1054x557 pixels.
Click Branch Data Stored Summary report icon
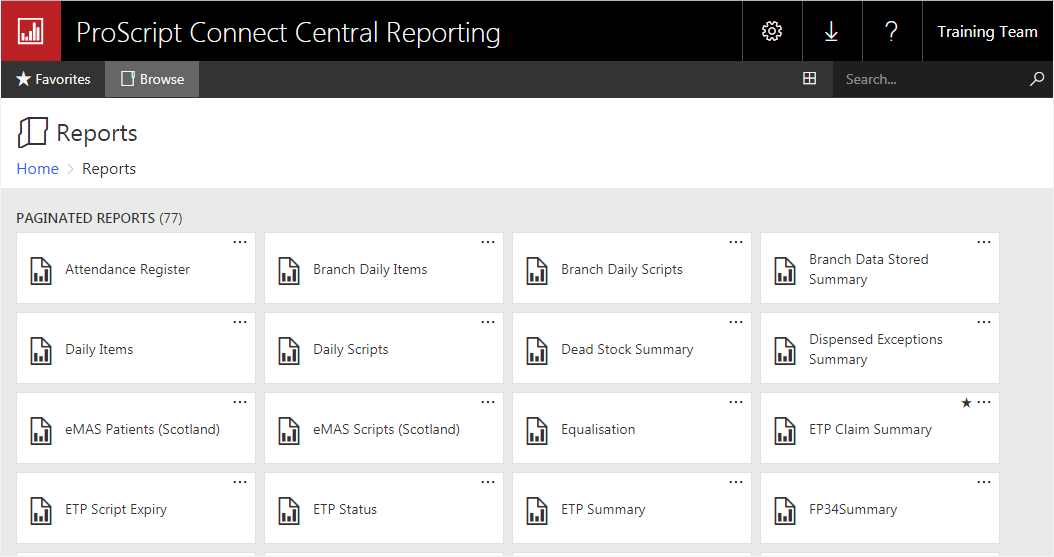(785, 271)
